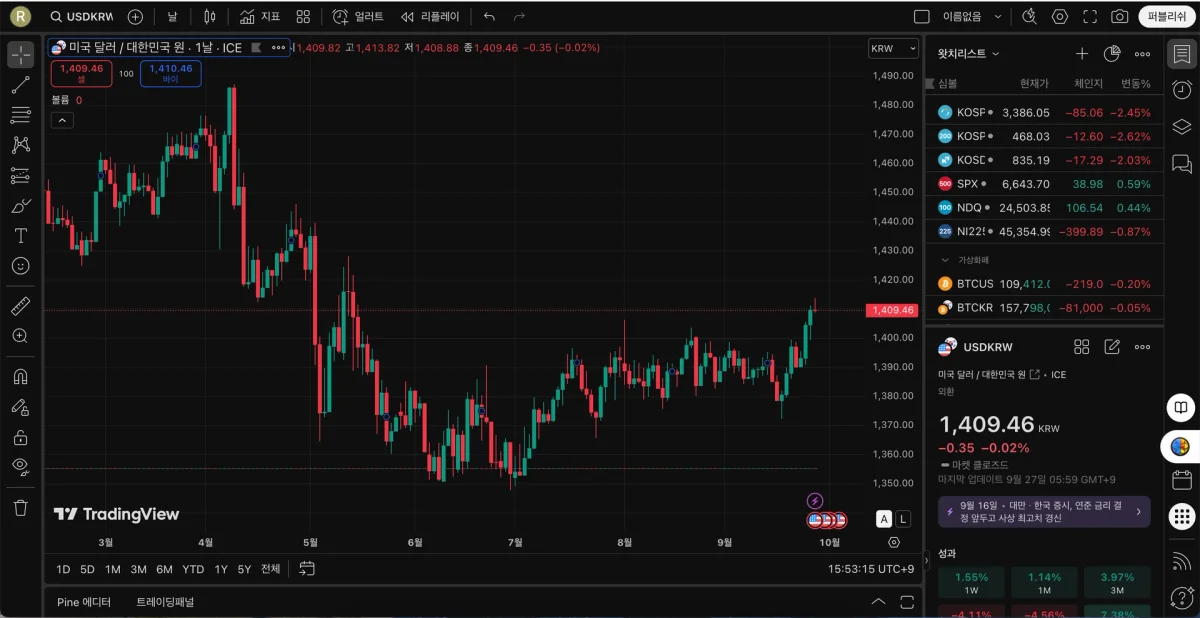
Task: Delete drawings with the trash icon
Action: (x=20, y=507)
